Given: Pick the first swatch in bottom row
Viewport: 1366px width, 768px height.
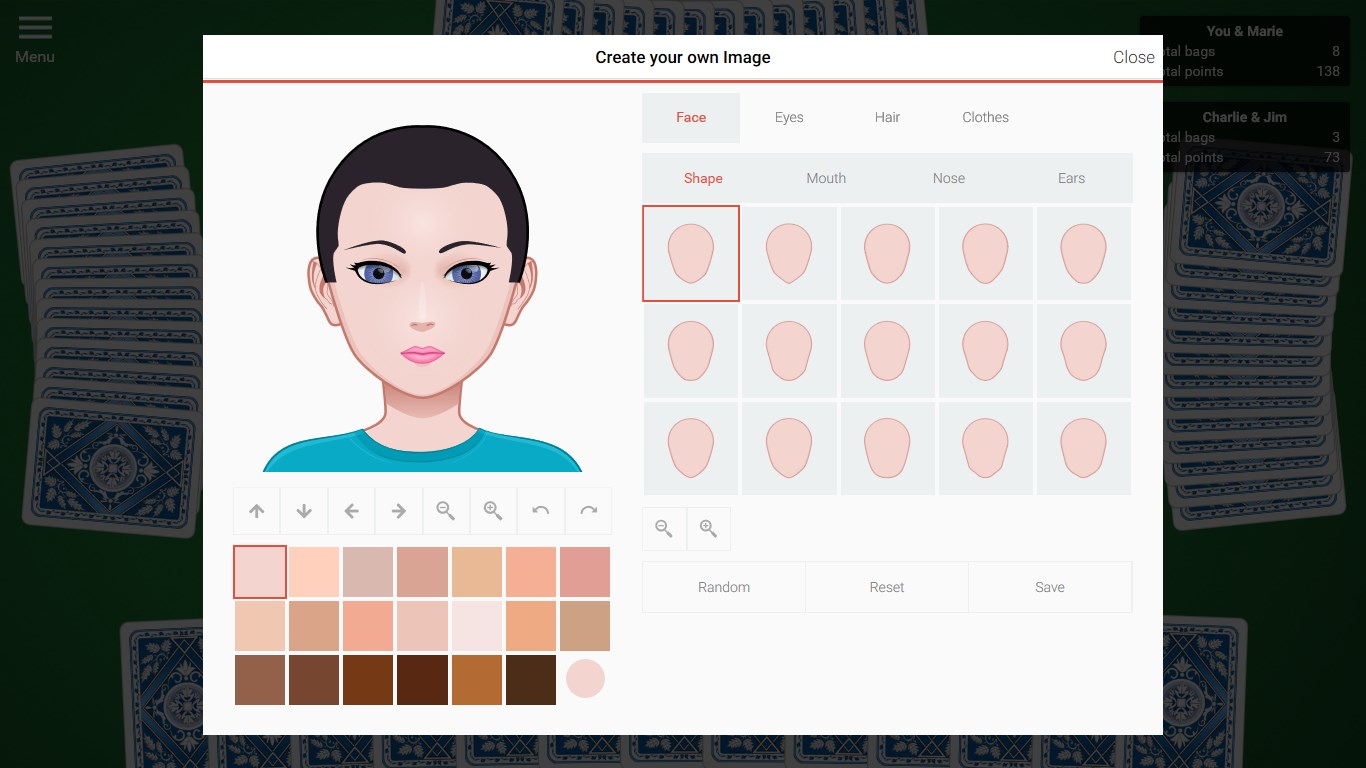Looking at the screenshot, I should pyautogui.click(x=260, y=680).
